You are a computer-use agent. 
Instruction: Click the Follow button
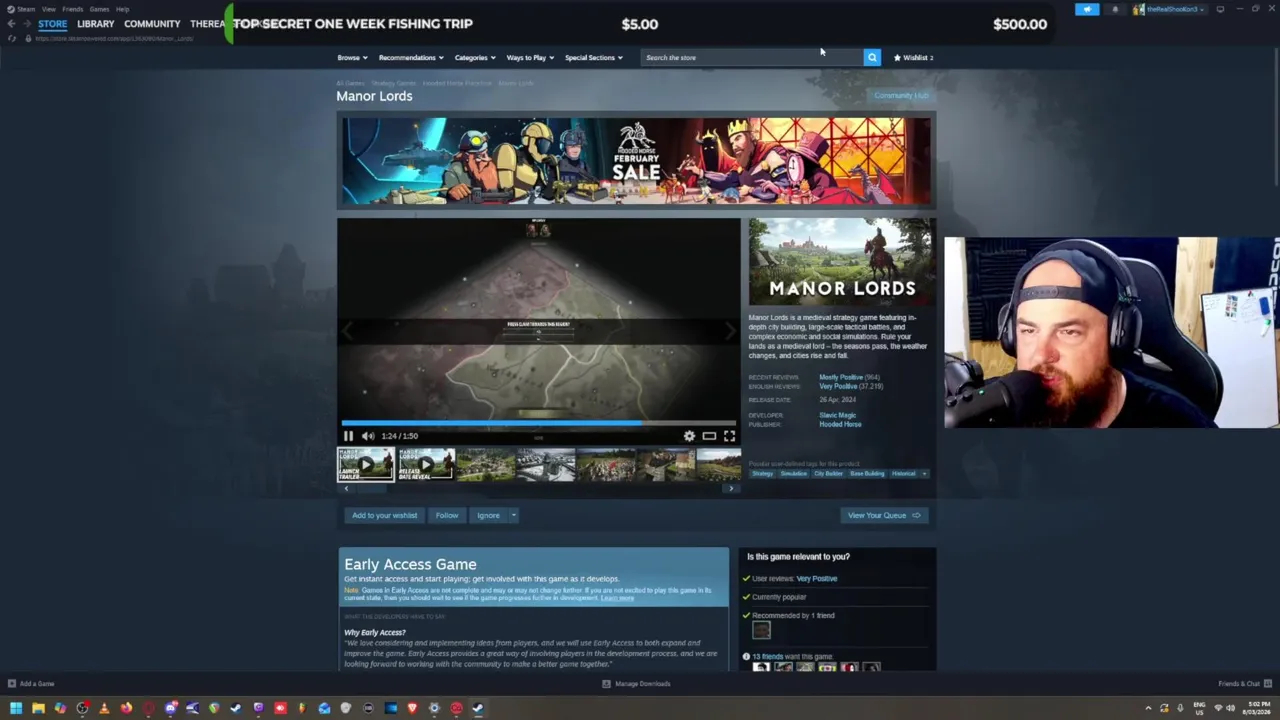pos(447,515)
